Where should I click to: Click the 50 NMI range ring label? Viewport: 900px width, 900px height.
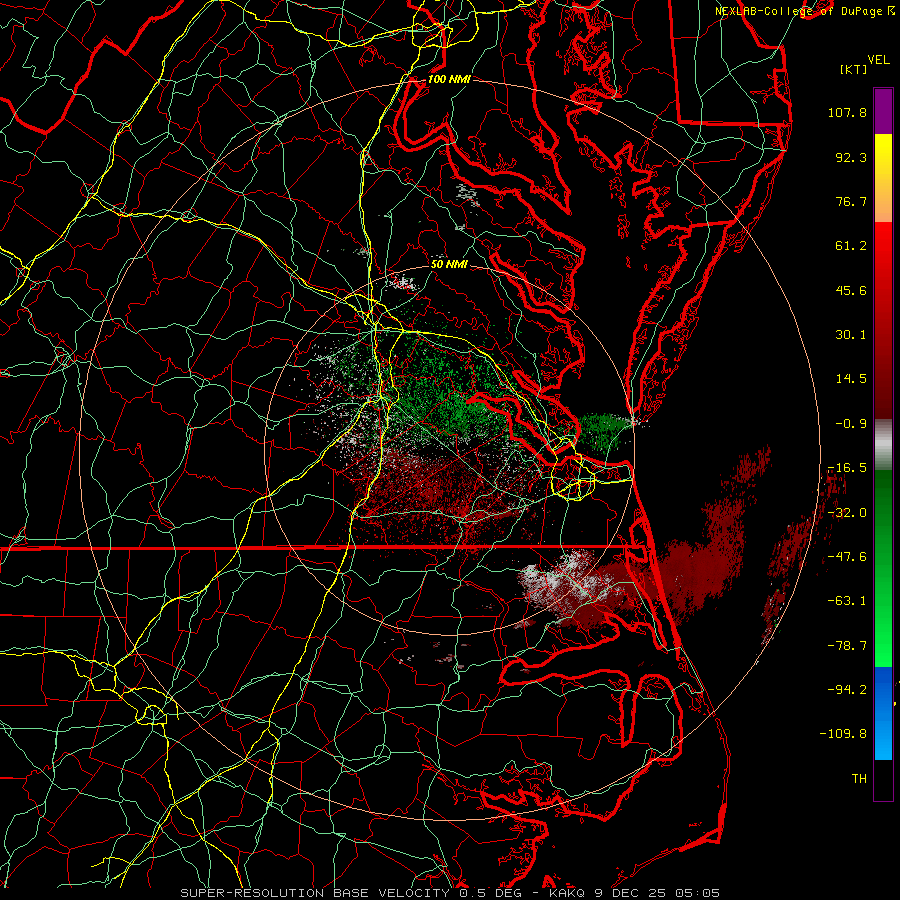pos(449,265)
